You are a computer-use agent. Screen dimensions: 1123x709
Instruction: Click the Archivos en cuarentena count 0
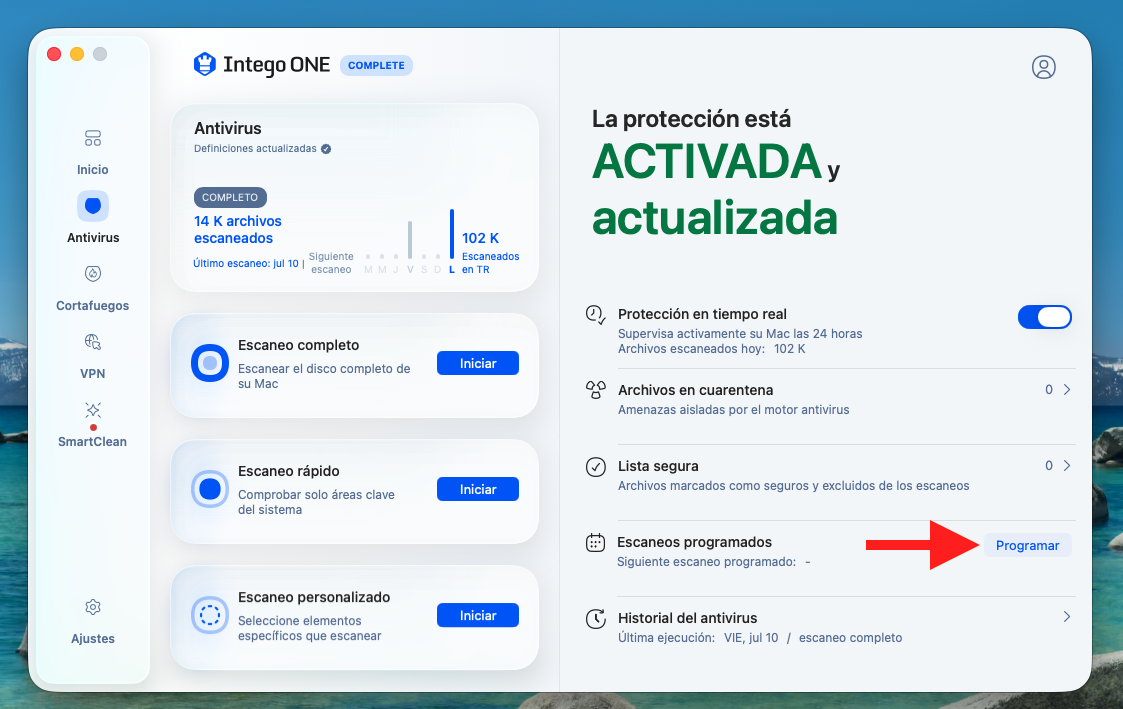click(x=1049, y=390)
